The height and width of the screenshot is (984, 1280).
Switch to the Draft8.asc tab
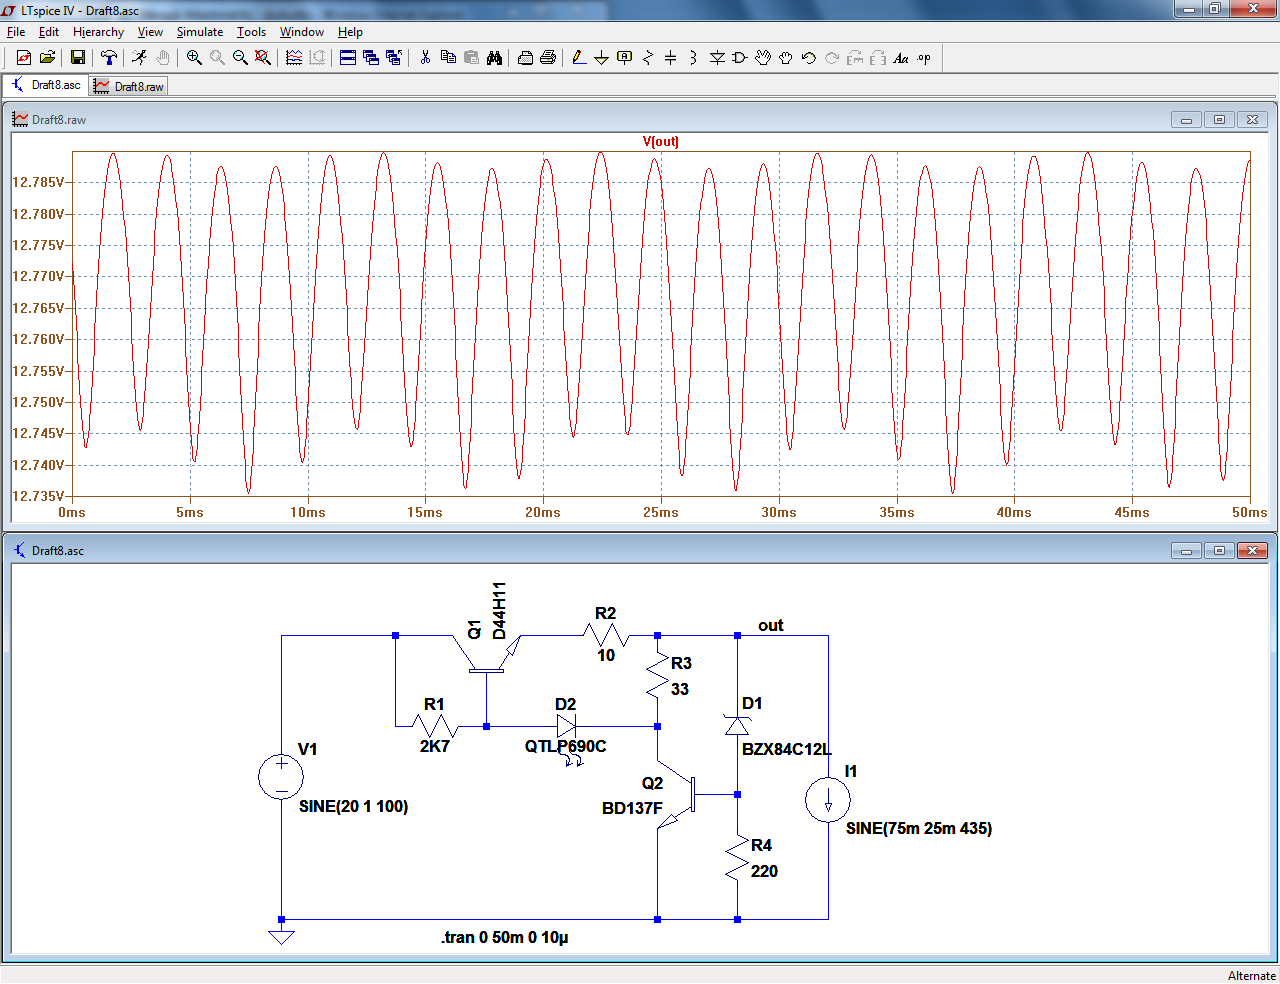point(46,86)
